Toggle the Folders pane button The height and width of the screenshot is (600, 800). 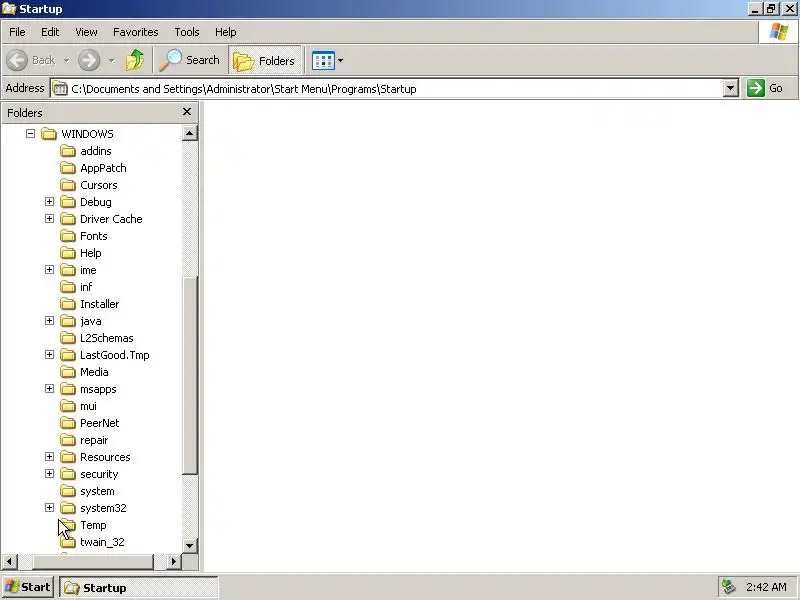(x=265, y=61)
